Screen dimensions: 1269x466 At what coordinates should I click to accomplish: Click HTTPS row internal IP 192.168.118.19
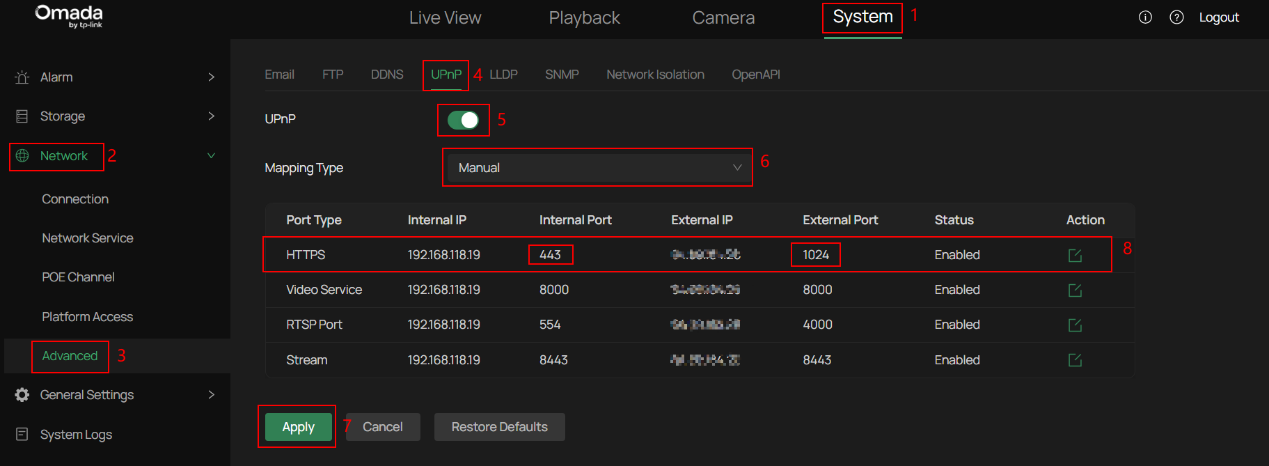[x=444, y=255]
